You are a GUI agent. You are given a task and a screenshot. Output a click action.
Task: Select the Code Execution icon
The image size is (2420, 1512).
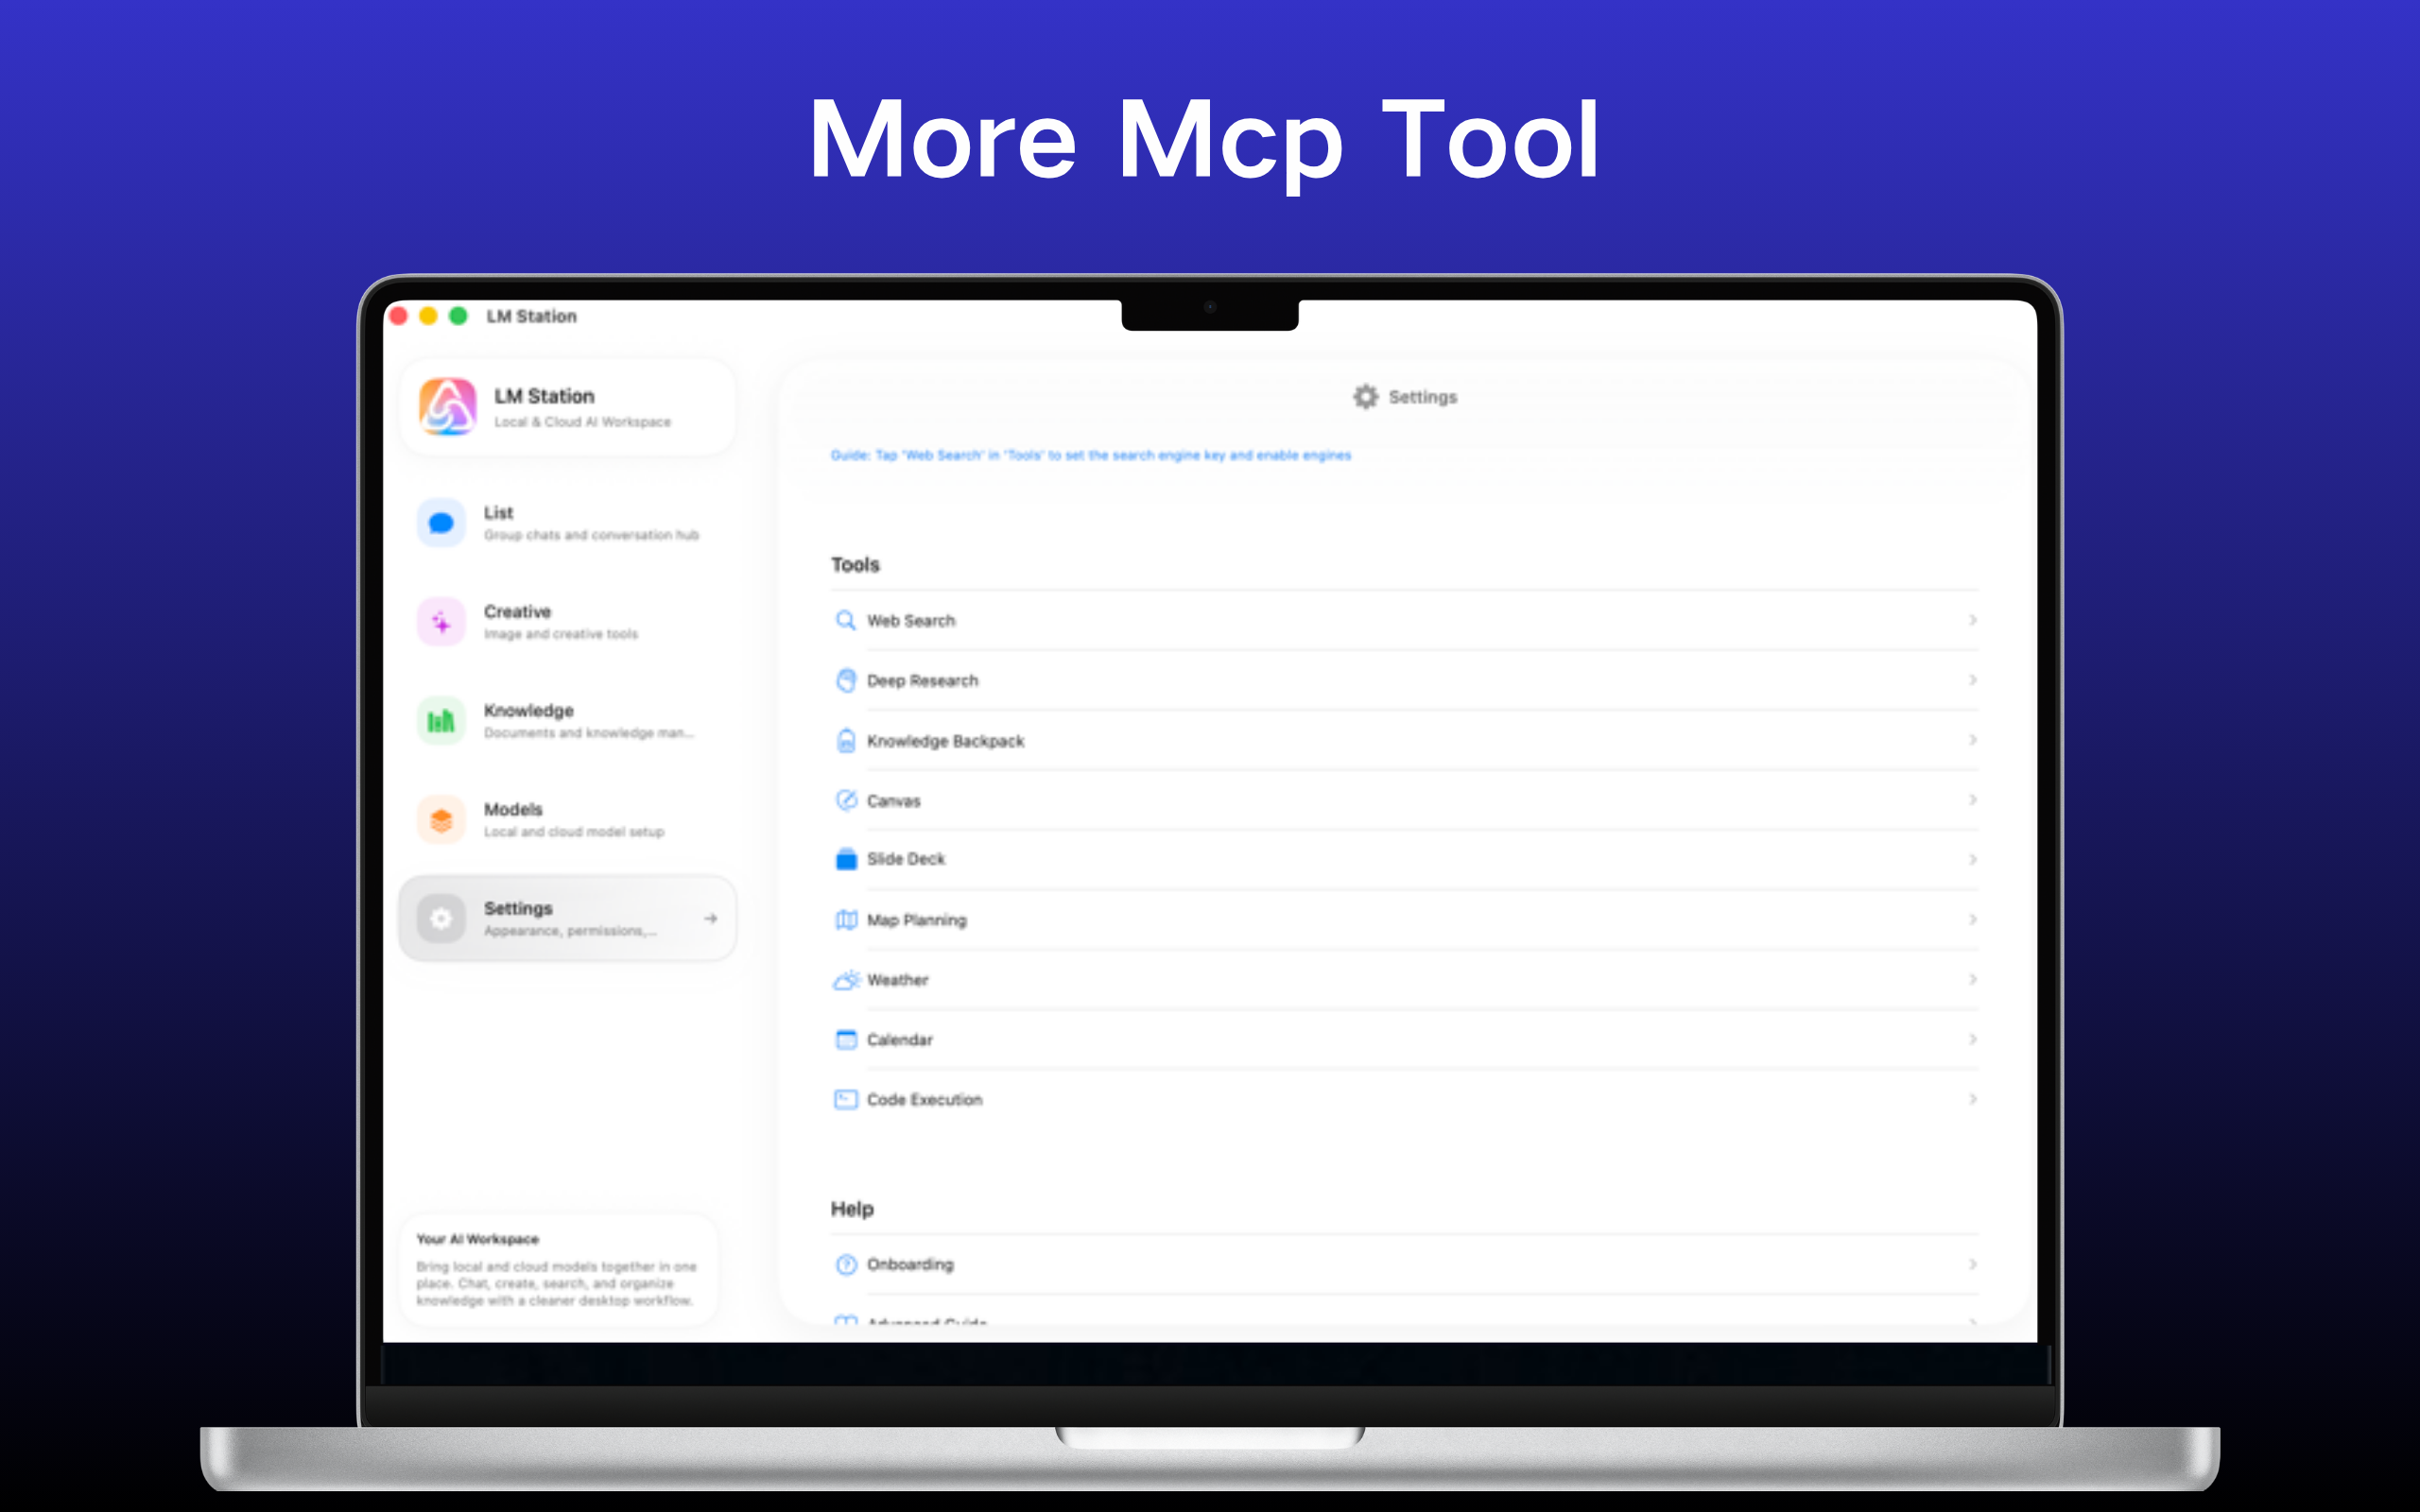pos(845,1099)
